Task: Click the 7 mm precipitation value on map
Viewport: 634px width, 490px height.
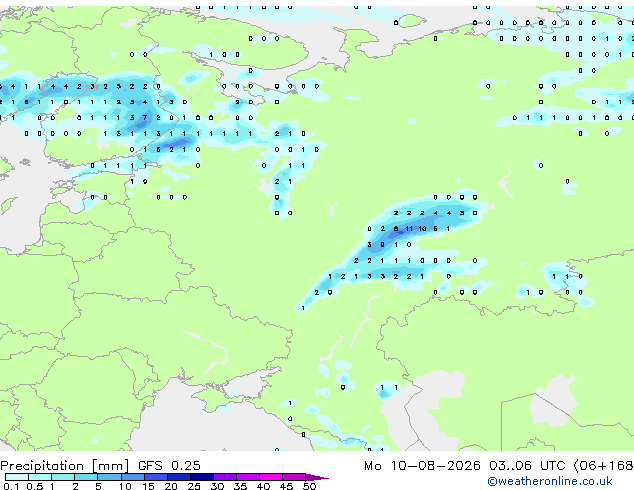Action: pyautogui.click(x=145, y=118)
